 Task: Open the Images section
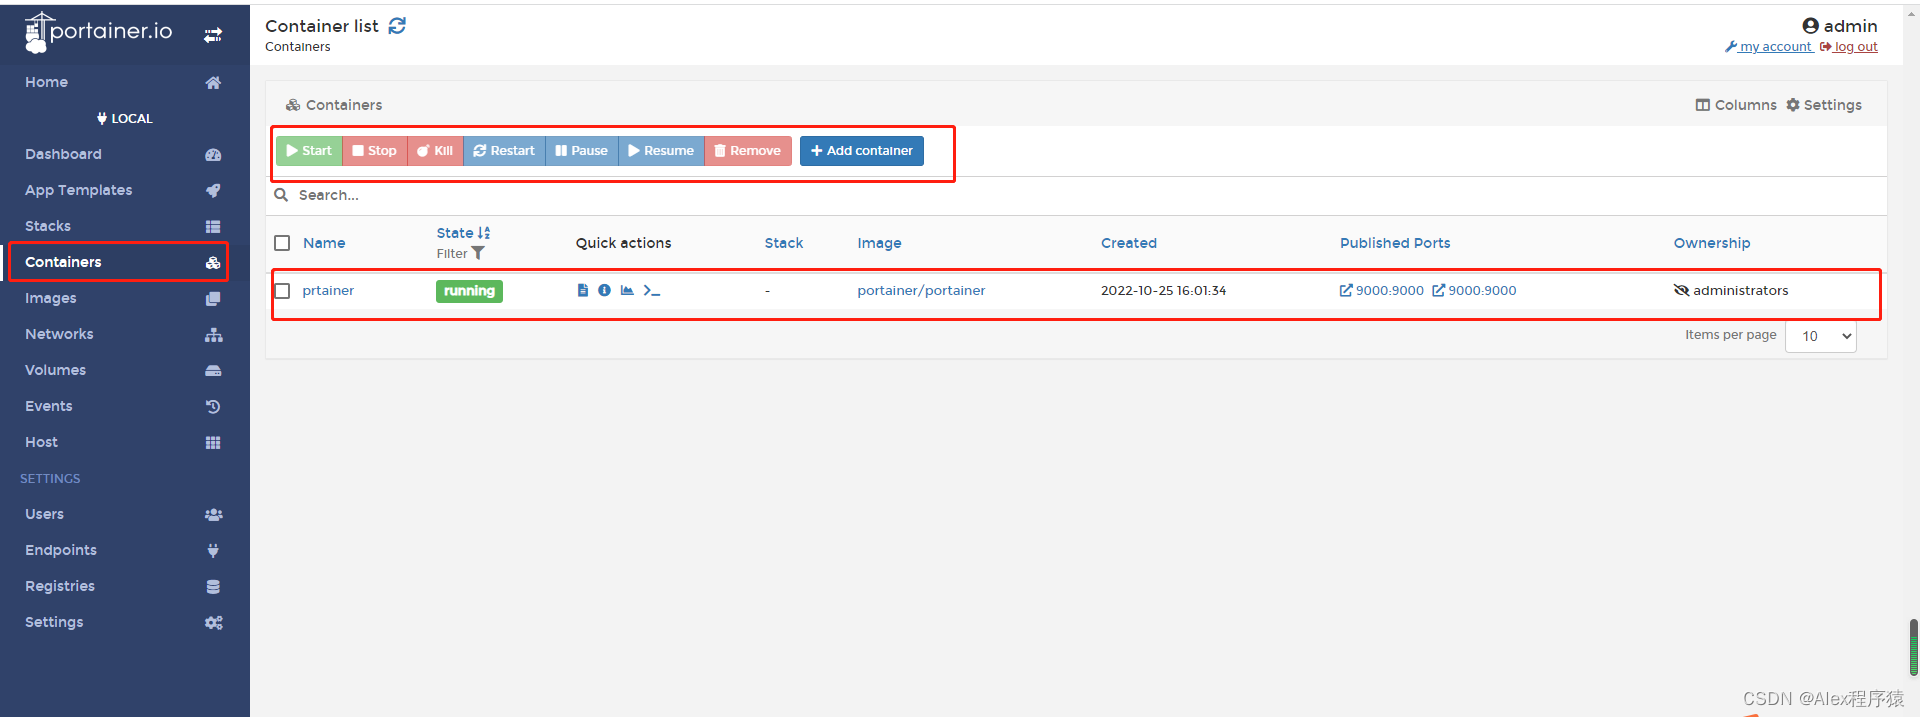point(124,298)
